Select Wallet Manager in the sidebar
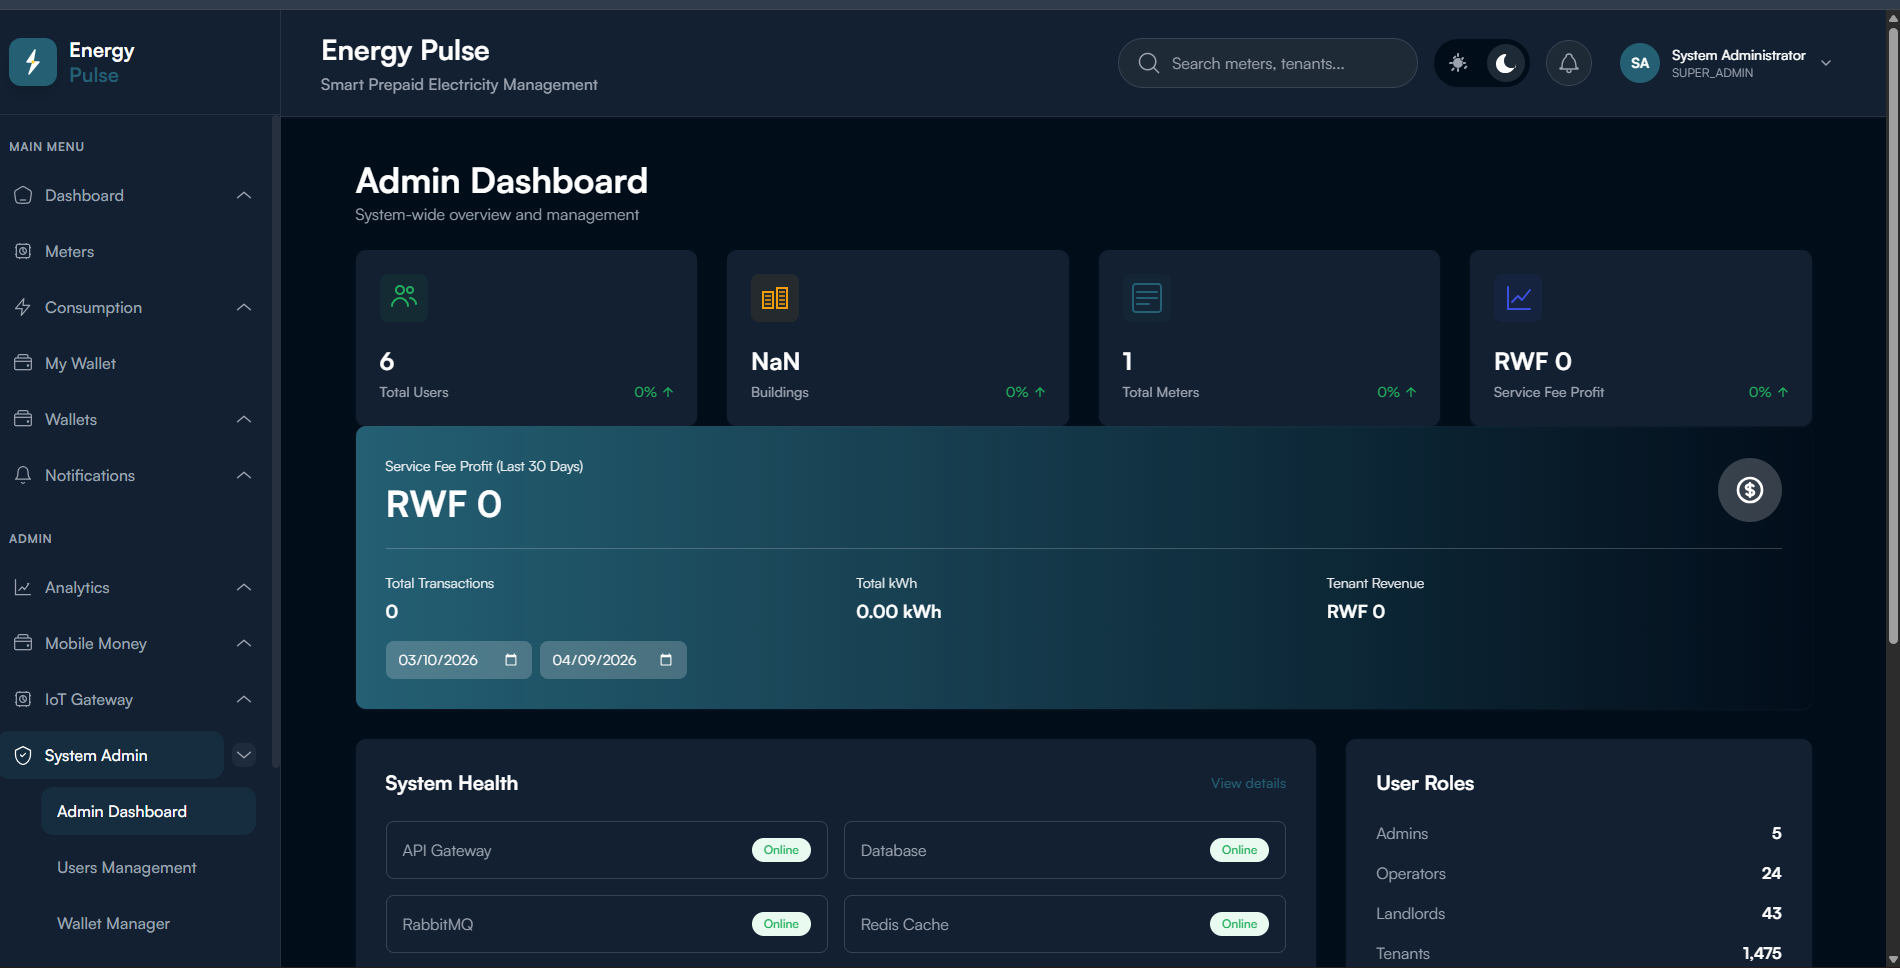Screen dimensions: 1900x968 113,923
